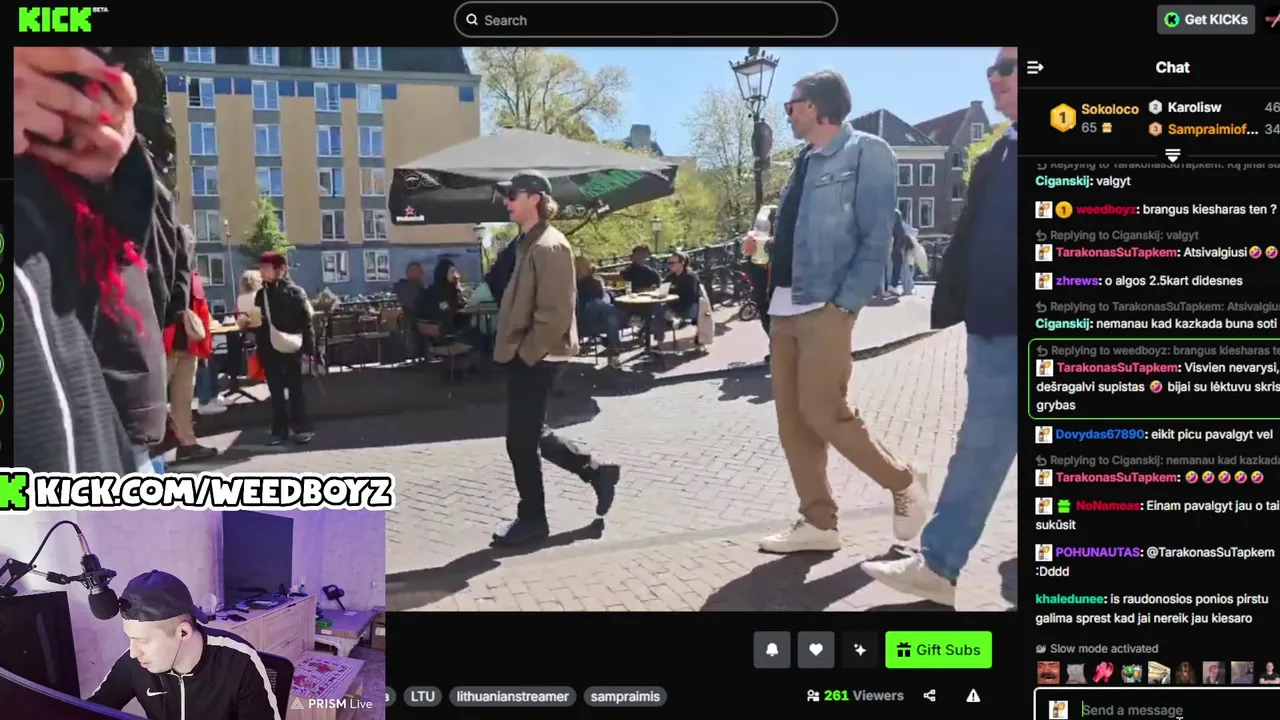Screen dimensions: 1280x720
Task: Click weedboyz's badge icon with number 1
Action: 1064,210
